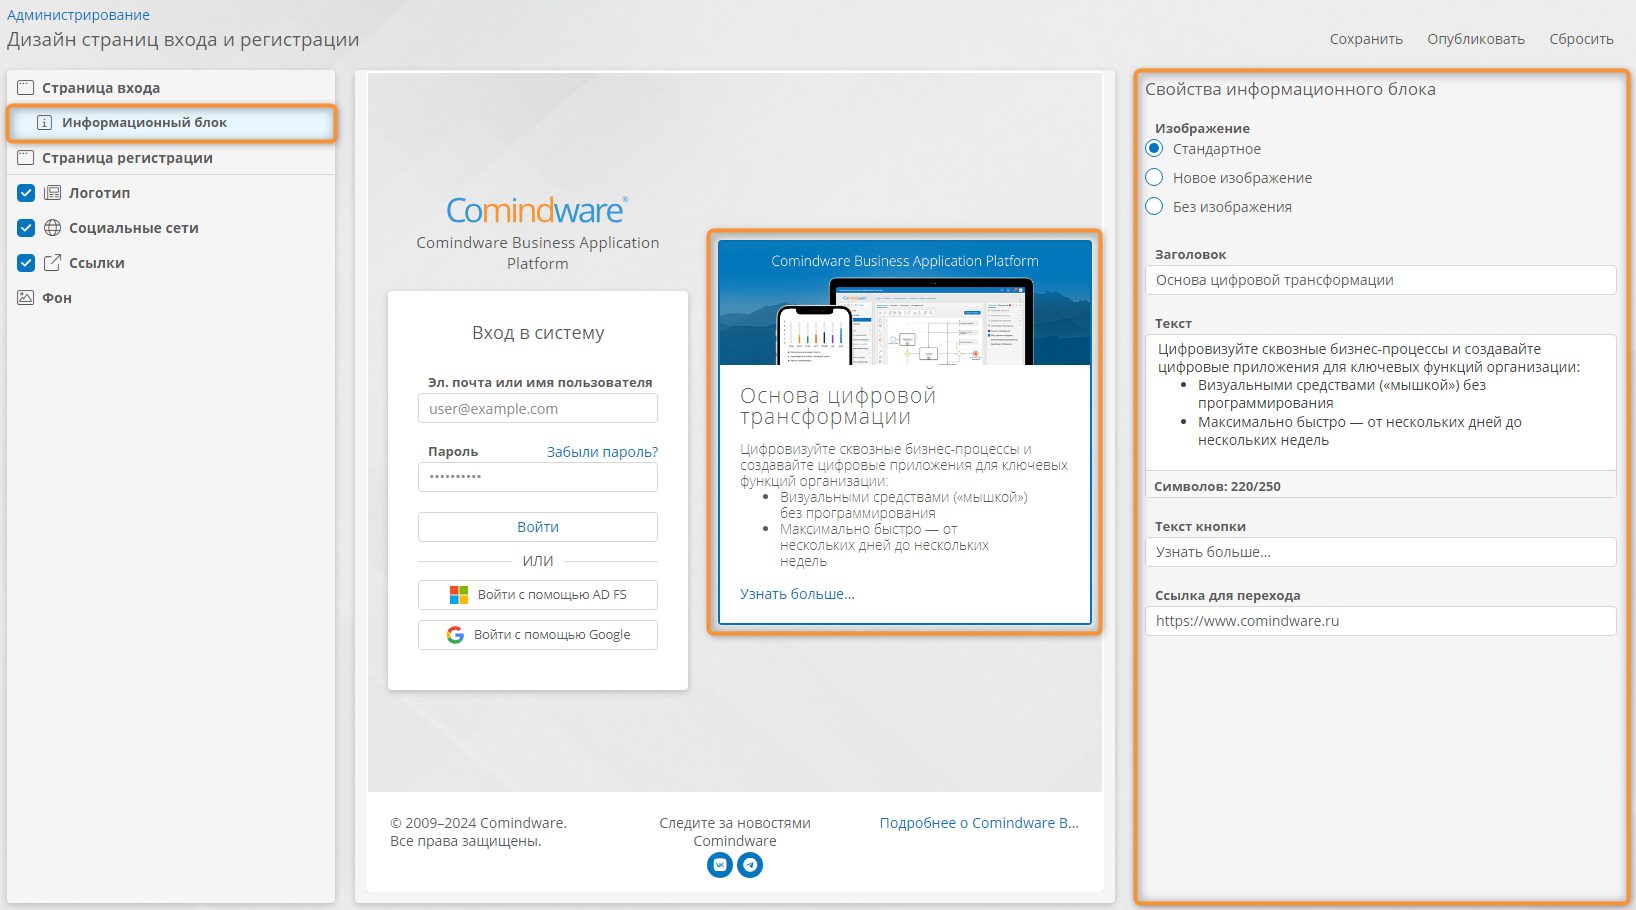Open the Администрирование breadcrumb link

click(x=78, y=15)
